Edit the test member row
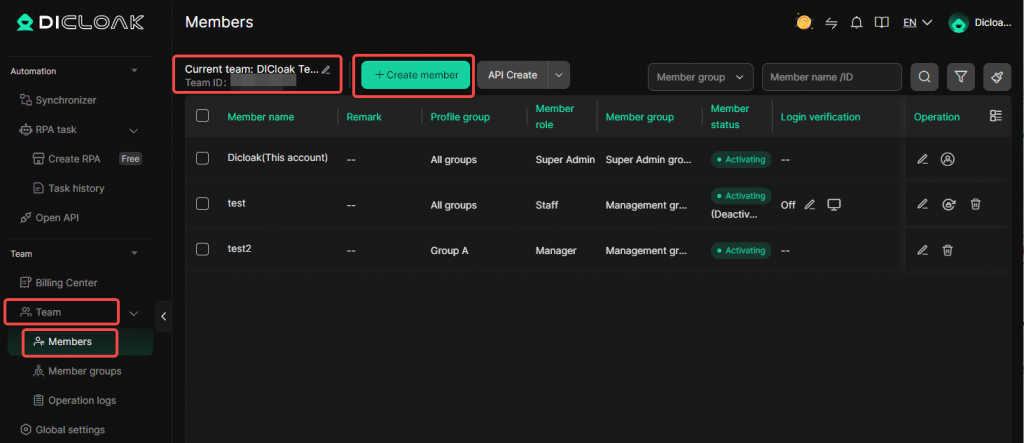The height and width of the screenshot is (443, 1024). tap(922, 205)
